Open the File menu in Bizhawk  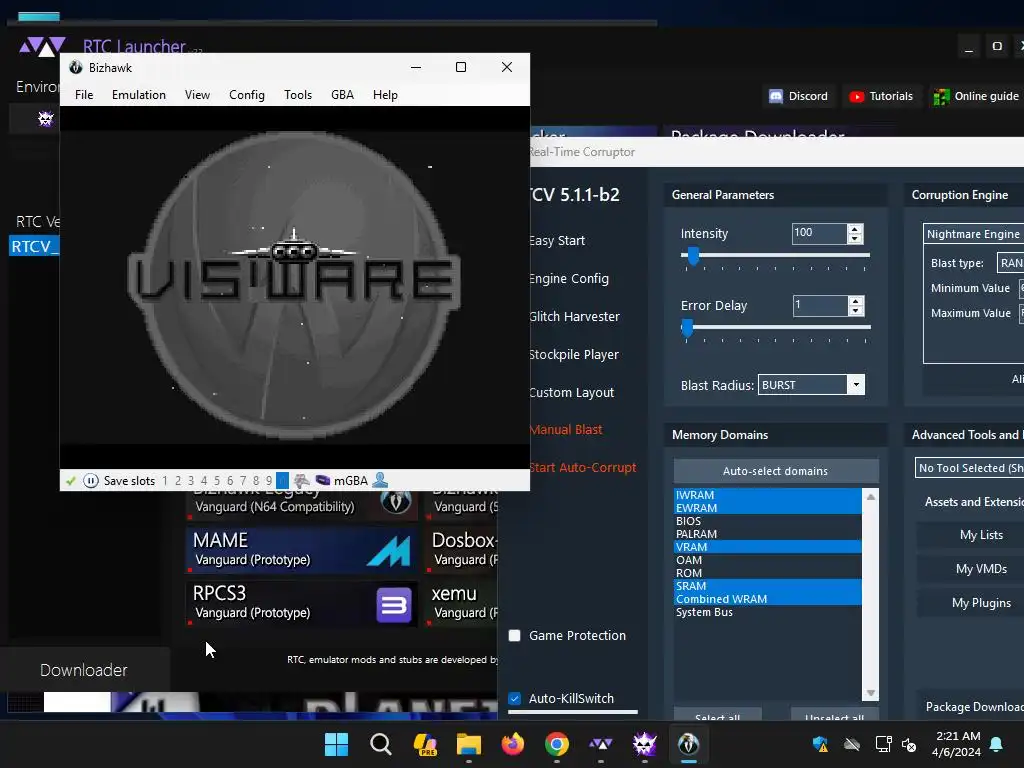click(84, 95)
